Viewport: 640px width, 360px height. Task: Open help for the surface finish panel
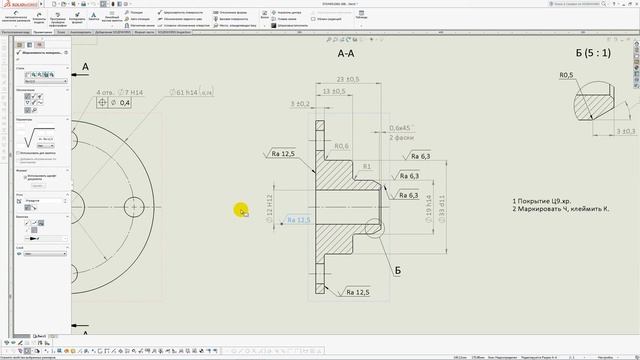tap(66, 53)
